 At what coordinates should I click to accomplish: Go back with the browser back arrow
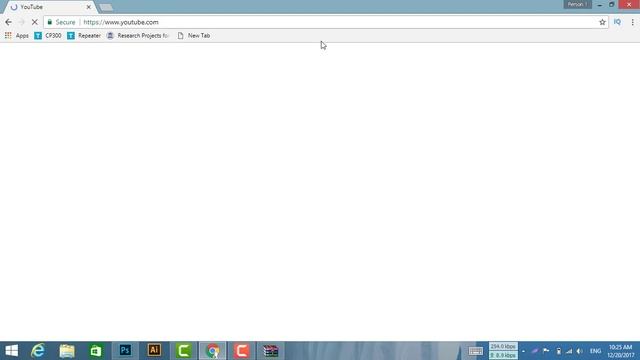[9, 22]
